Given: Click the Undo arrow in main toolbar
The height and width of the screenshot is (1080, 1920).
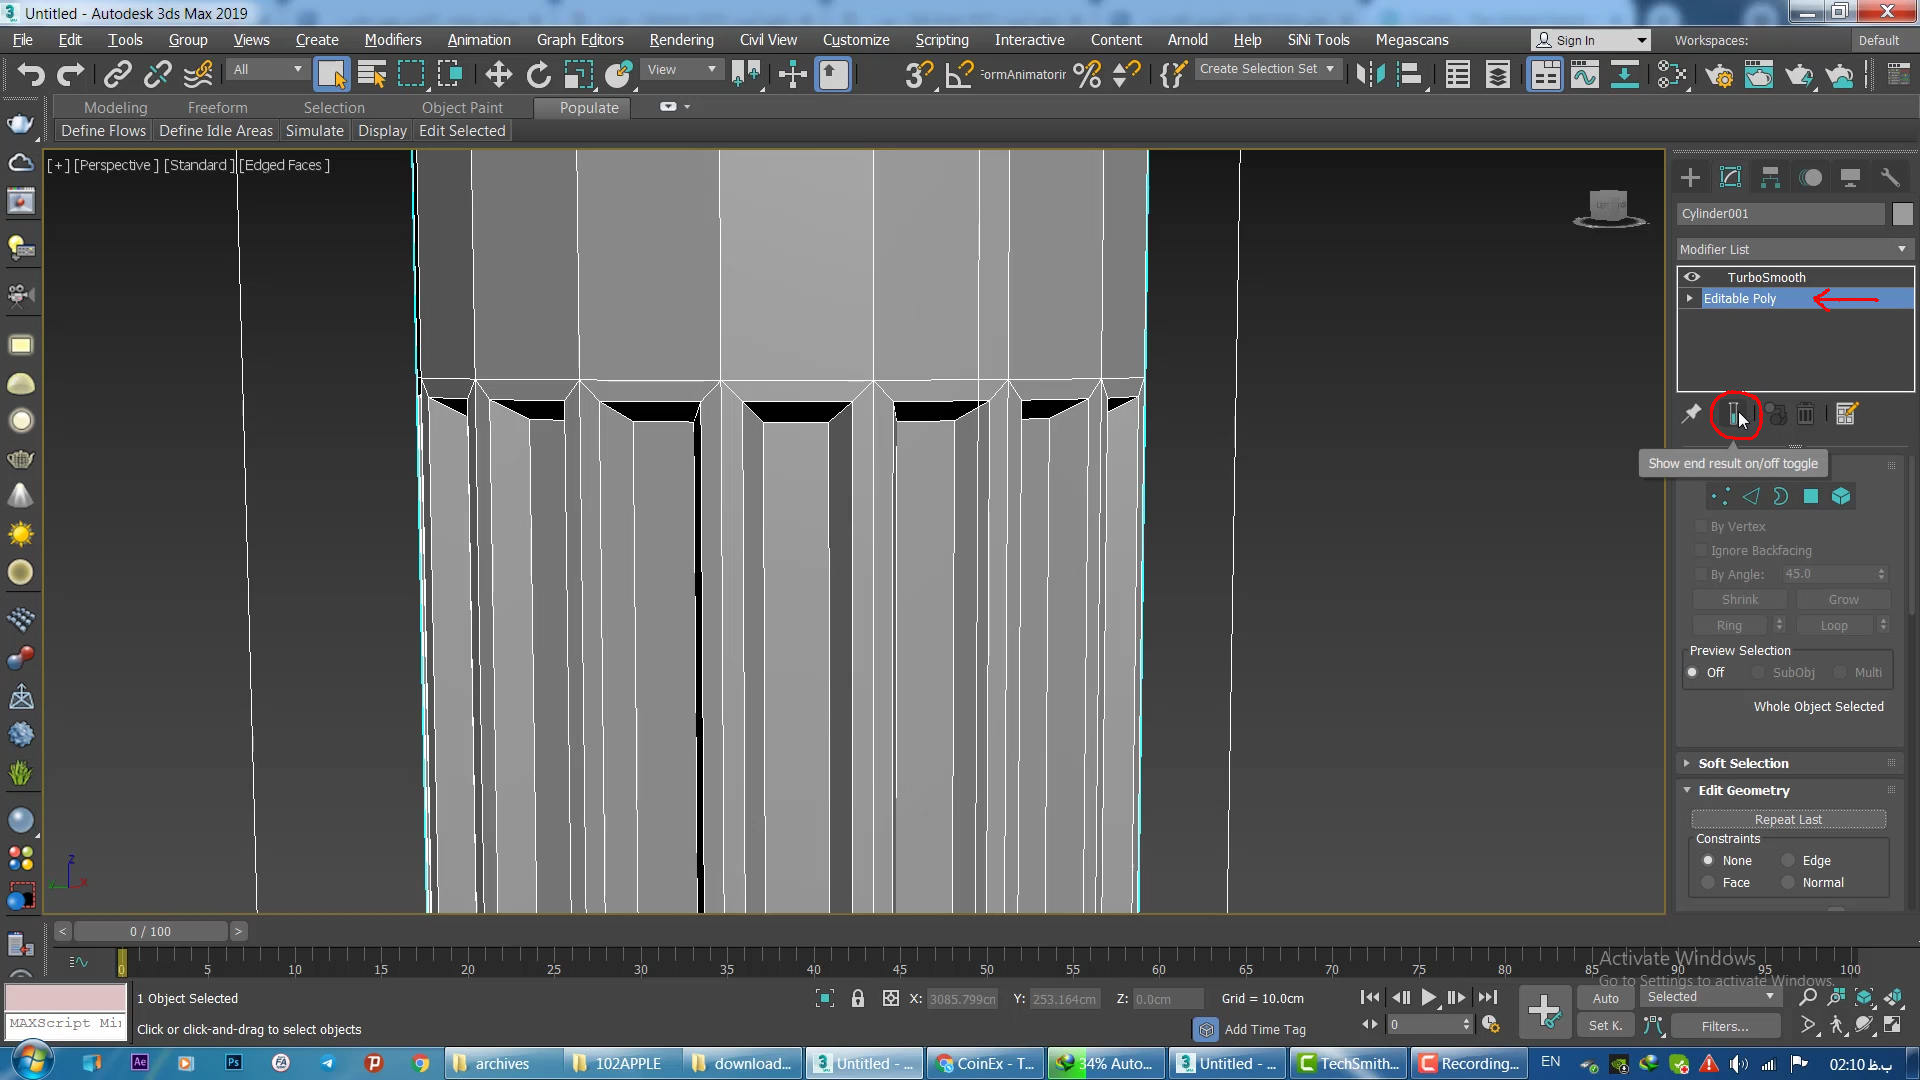Looking at the screenshot, I should click(x=31, y=75).
